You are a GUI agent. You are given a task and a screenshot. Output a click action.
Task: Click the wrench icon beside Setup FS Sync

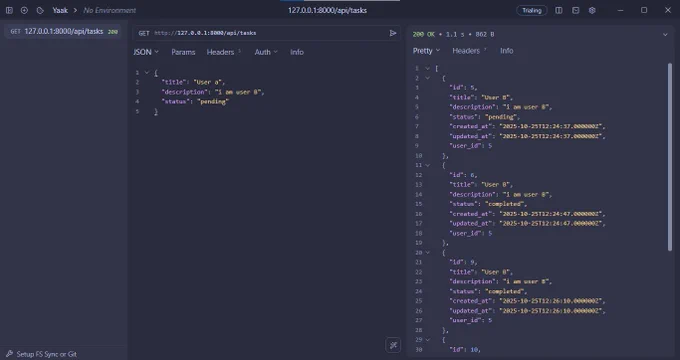10,354
